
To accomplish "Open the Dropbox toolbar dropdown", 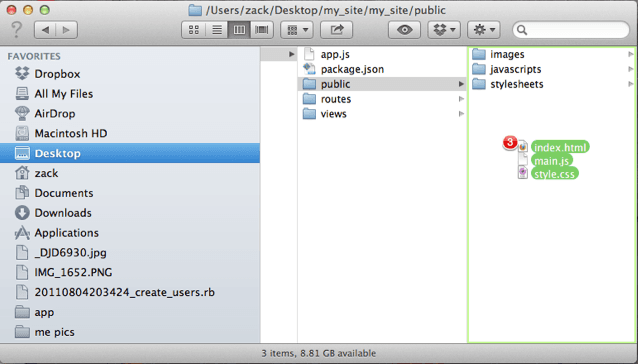I will click(444, 30).
